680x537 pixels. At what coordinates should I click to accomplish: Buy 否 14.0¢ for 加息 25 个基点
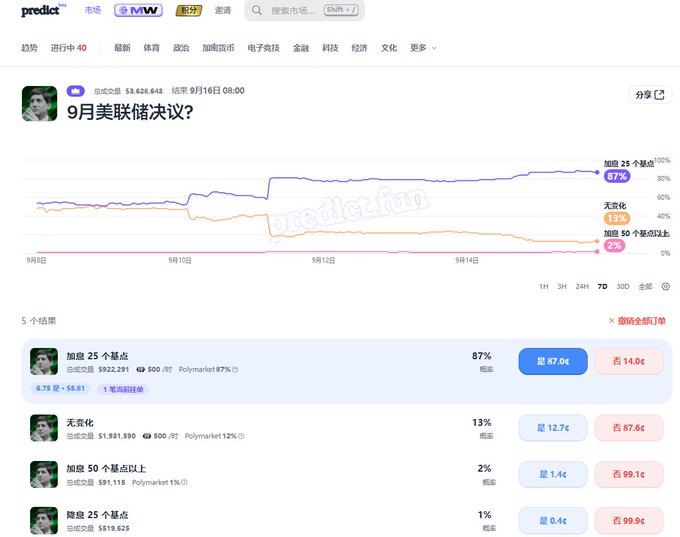629,361
